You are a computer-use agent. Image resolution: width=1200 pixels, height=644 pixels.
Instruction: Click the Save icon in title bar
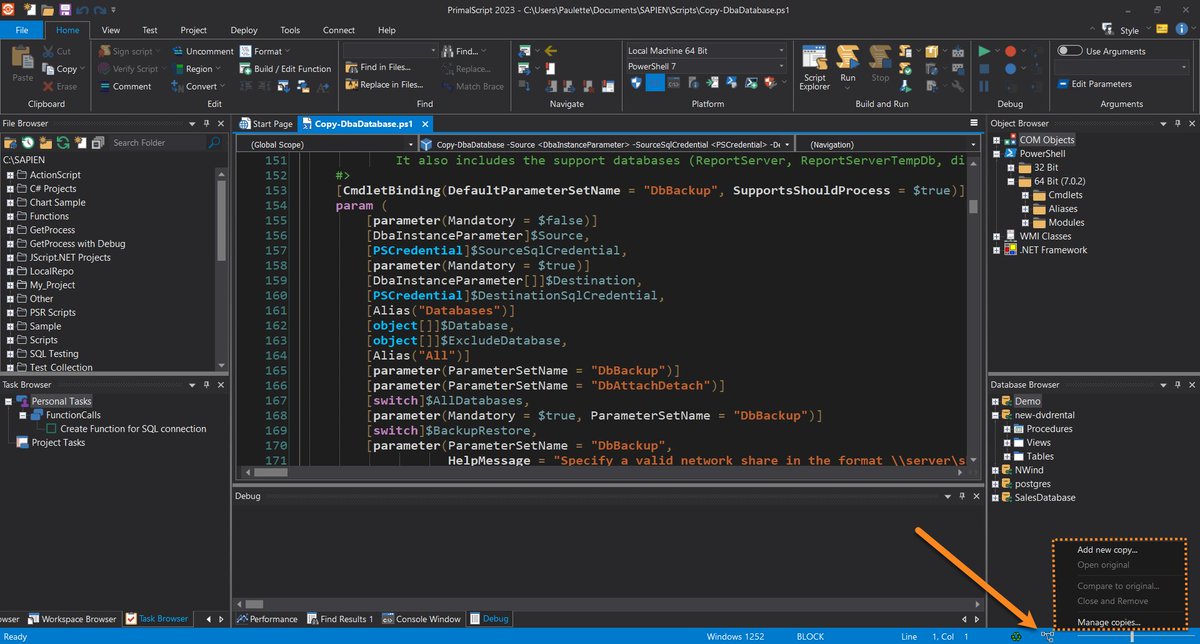[x=65, y=10]
